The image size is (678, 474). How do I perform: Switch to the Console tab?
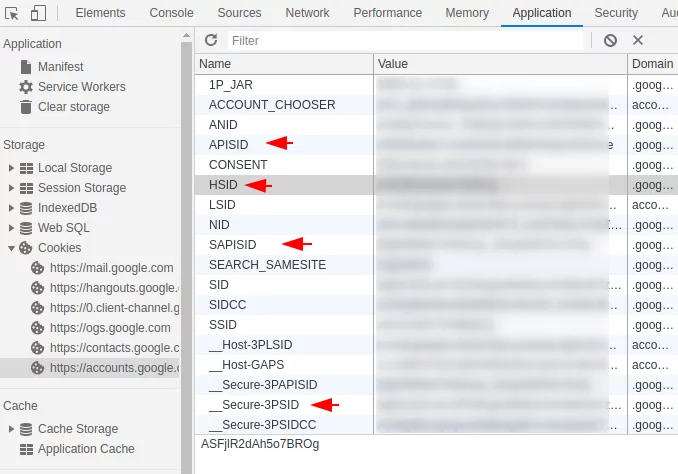171,13
